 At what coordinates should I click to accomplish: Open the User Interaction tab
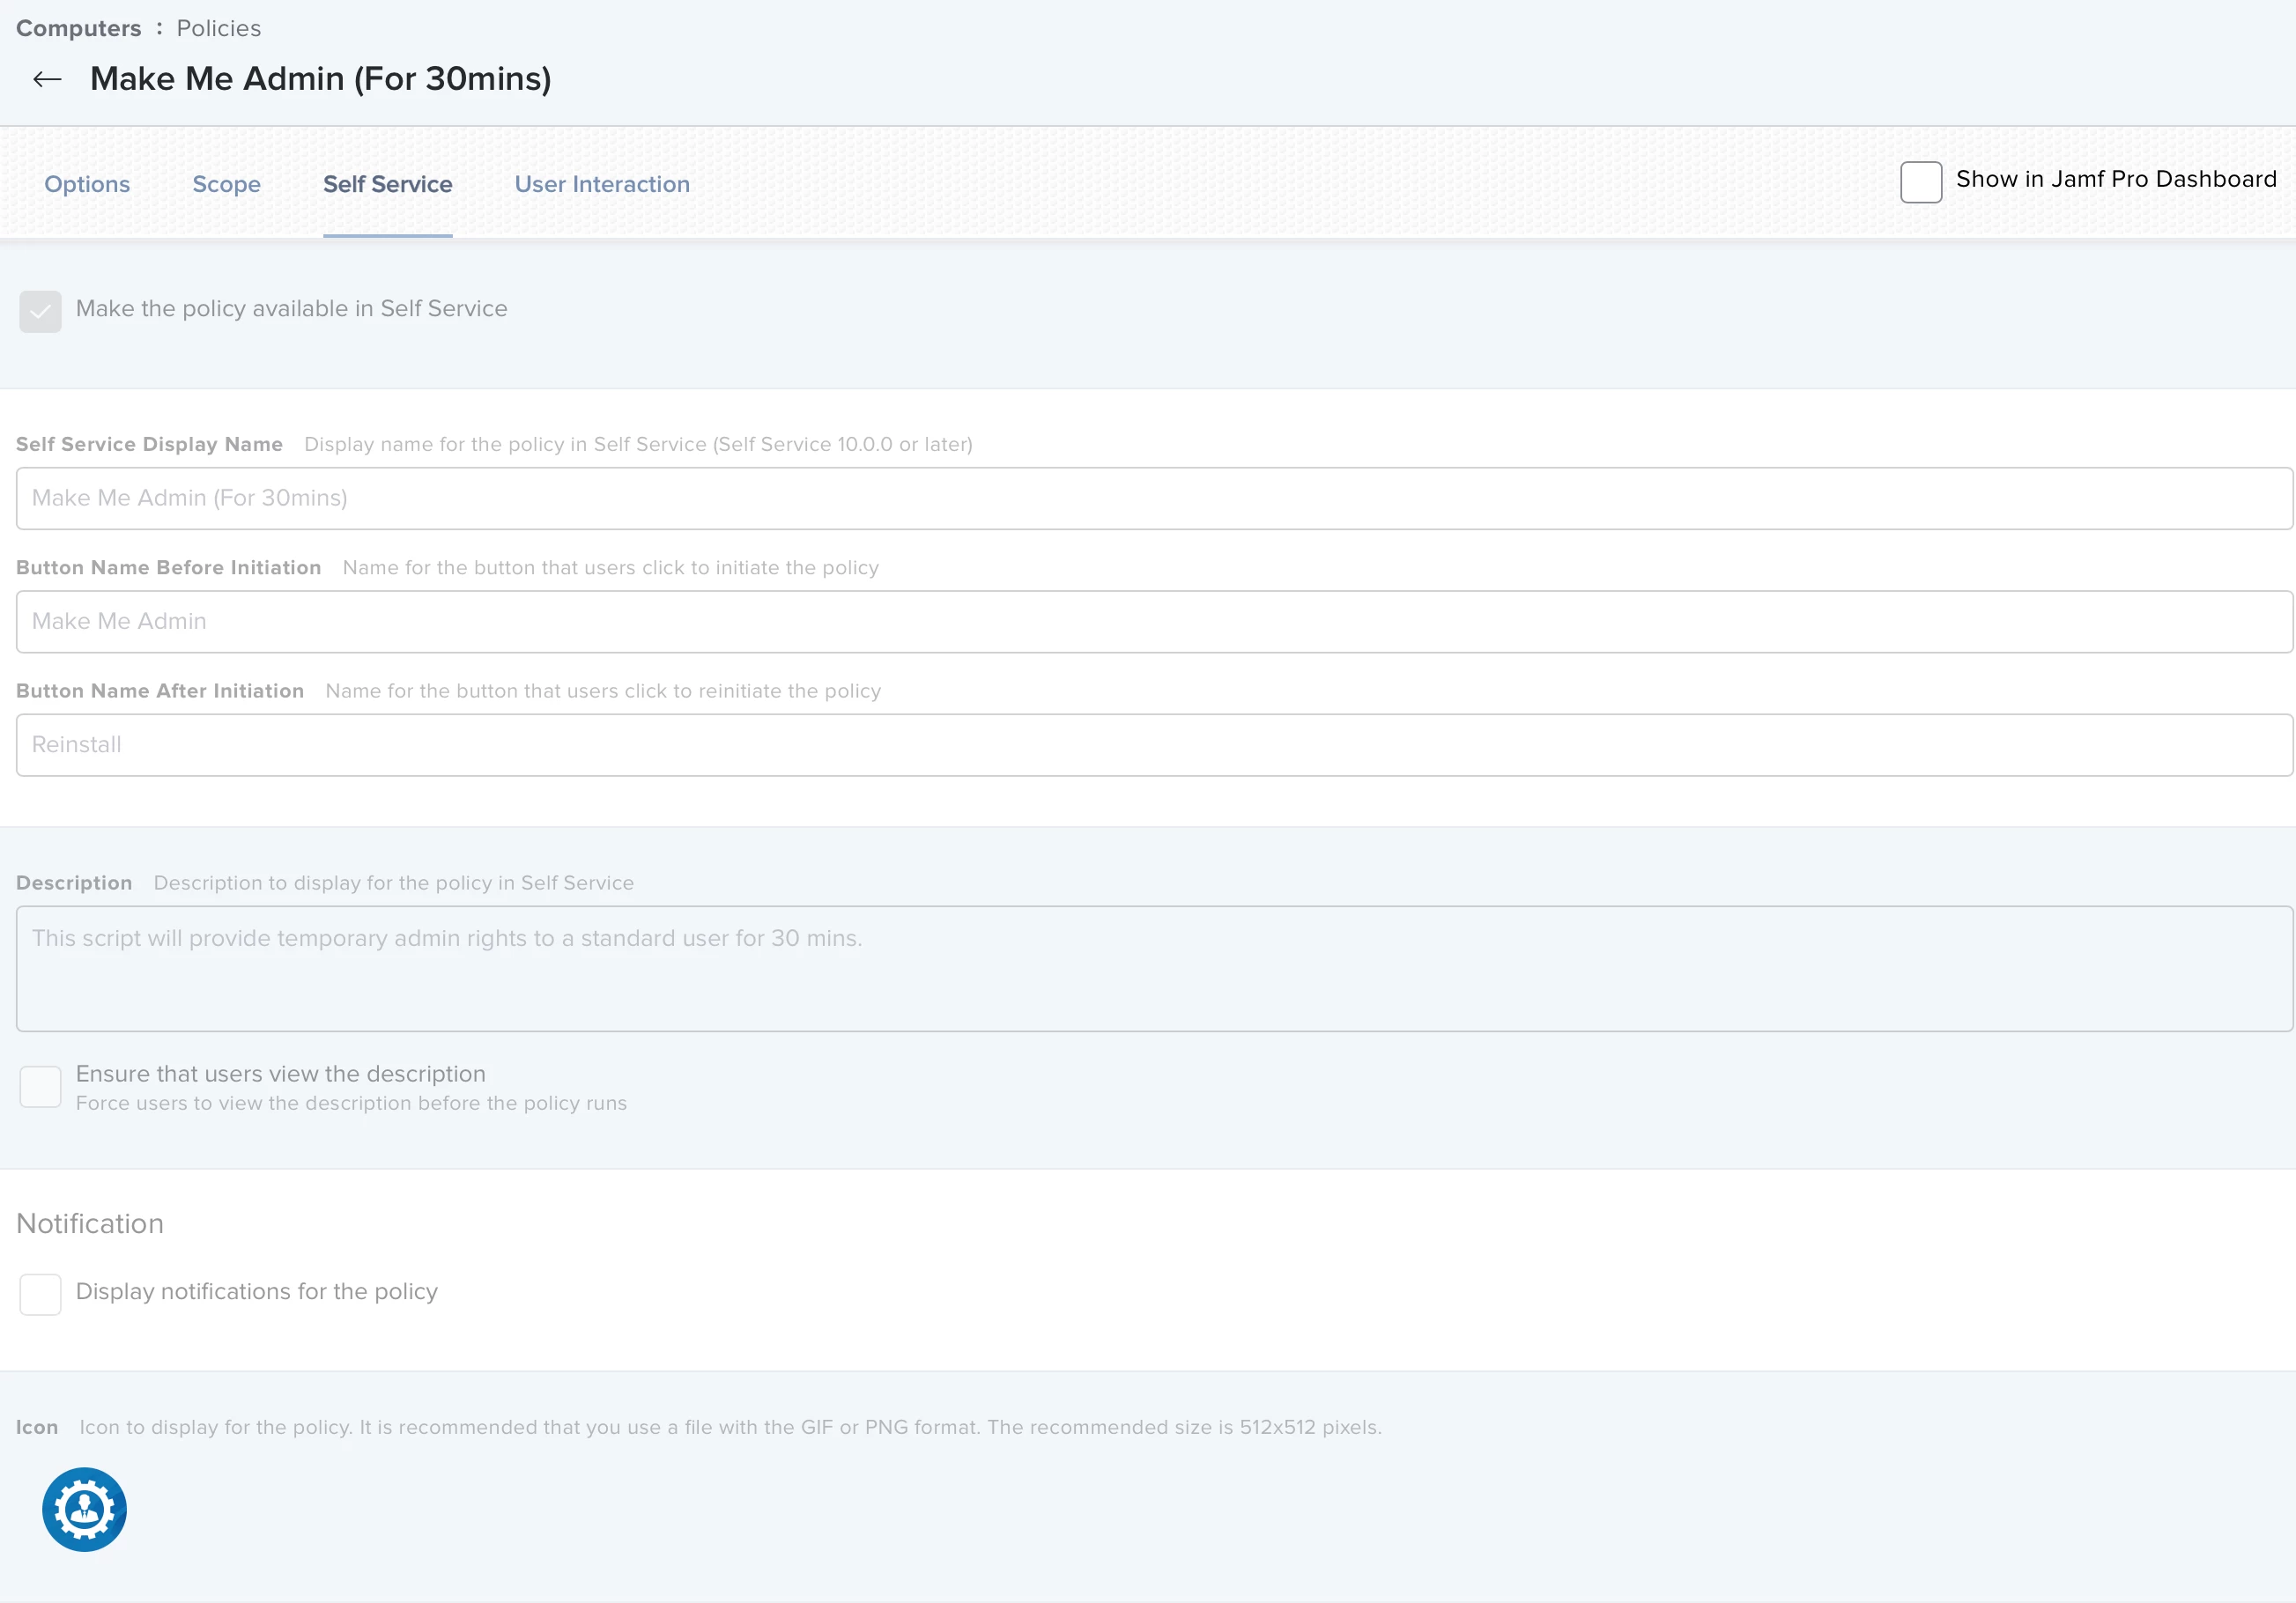click(x=602, y=184)
